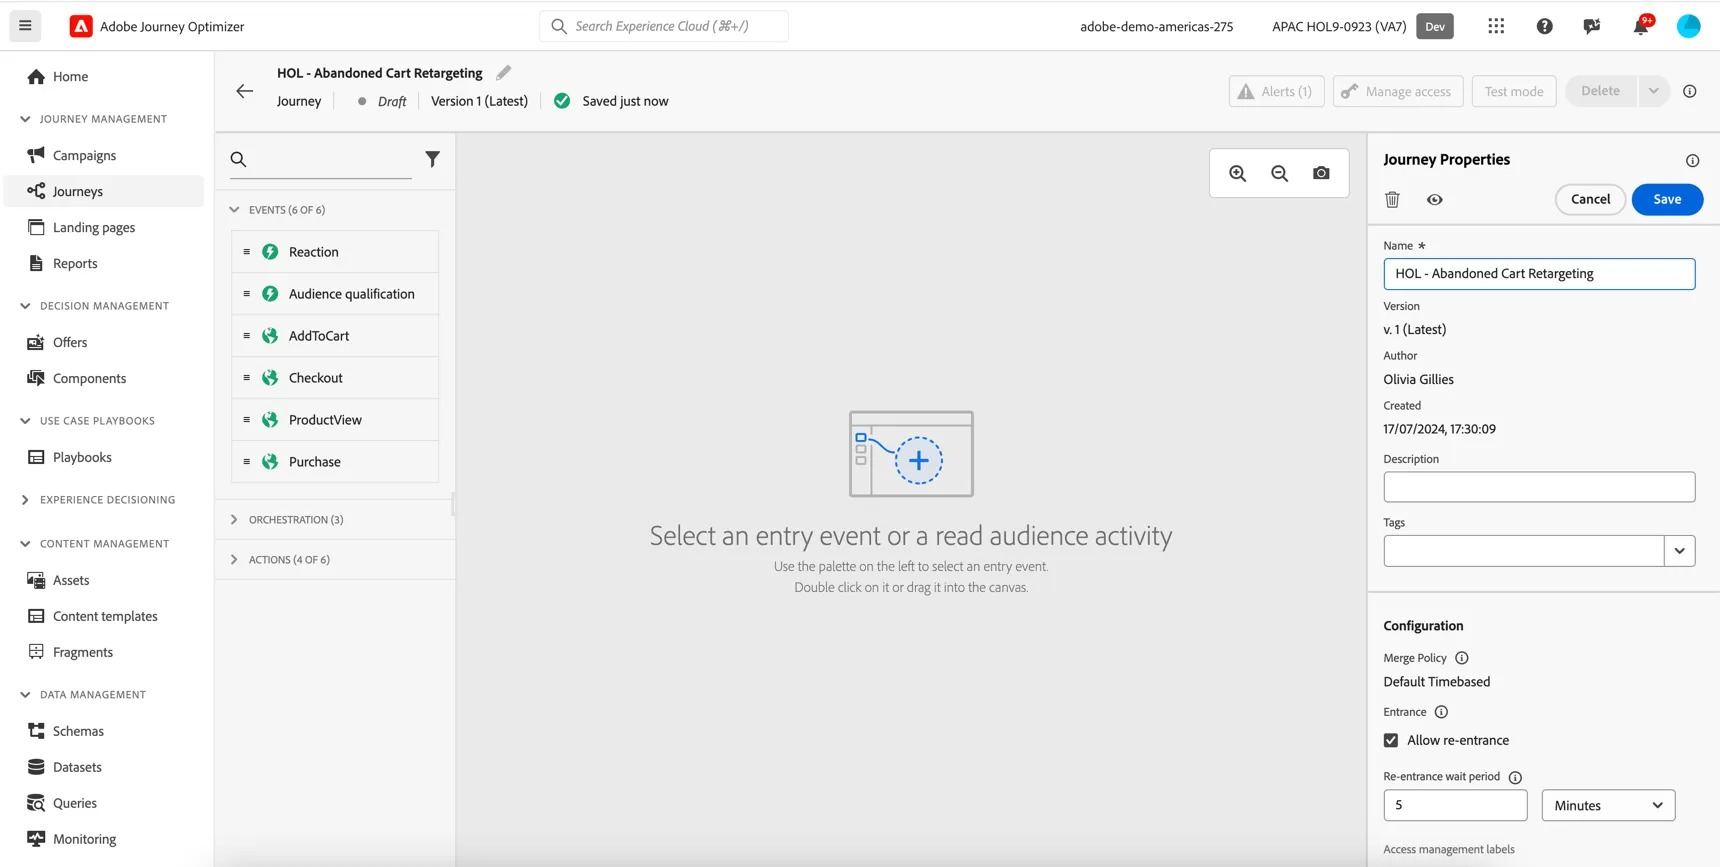1720x867 pixels.
Task: Open the hamburger navigation menu
Action: [x=25, y=26]
